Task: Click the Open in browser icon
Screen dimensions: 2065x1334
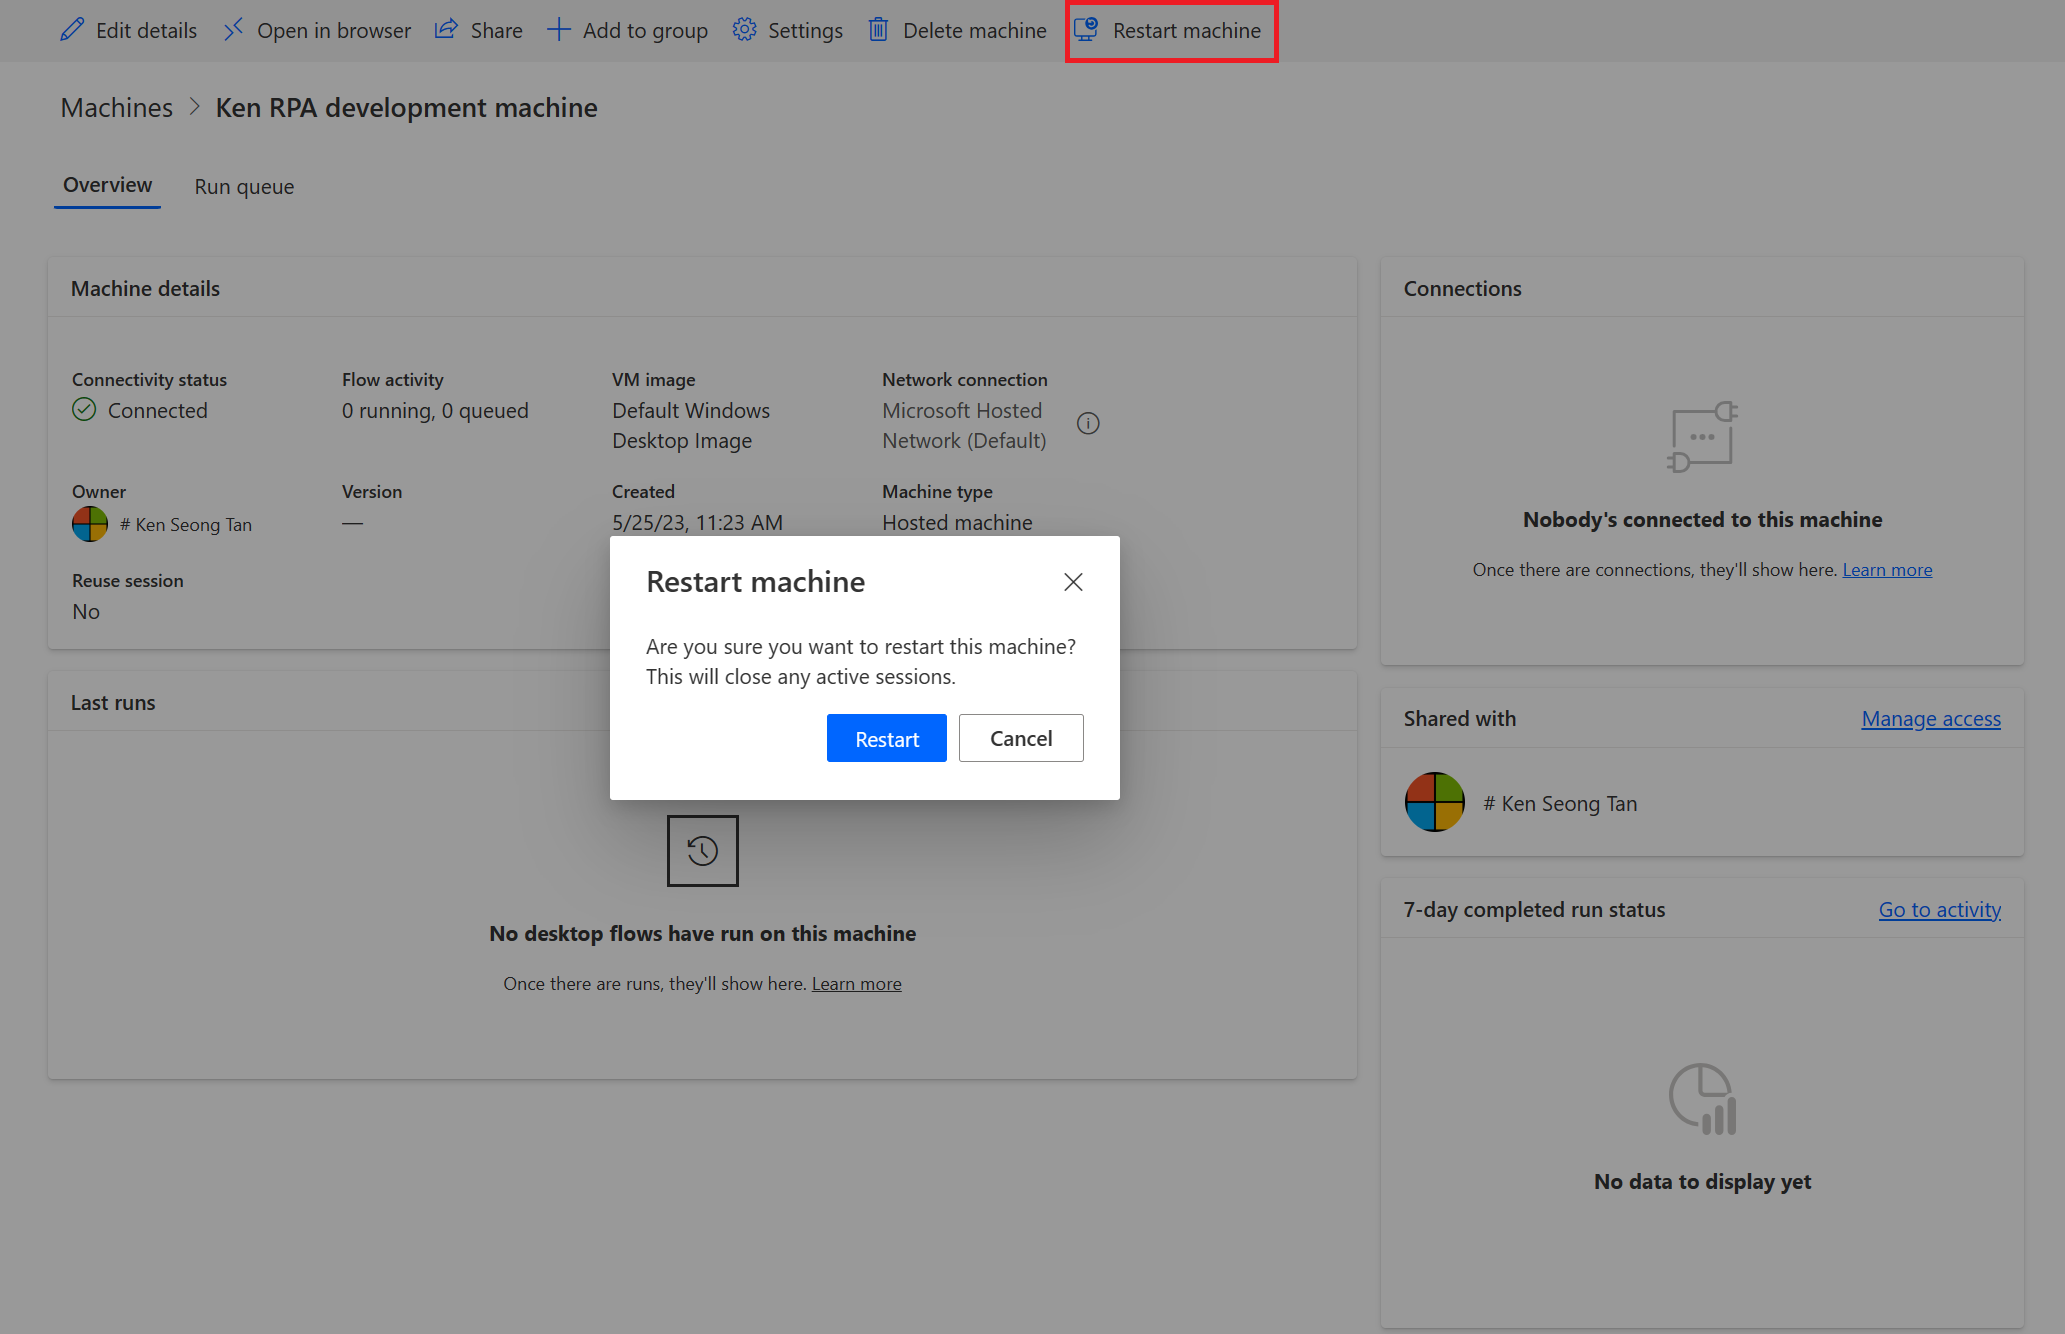Action: pyautogui.click(x=233, y=30)
